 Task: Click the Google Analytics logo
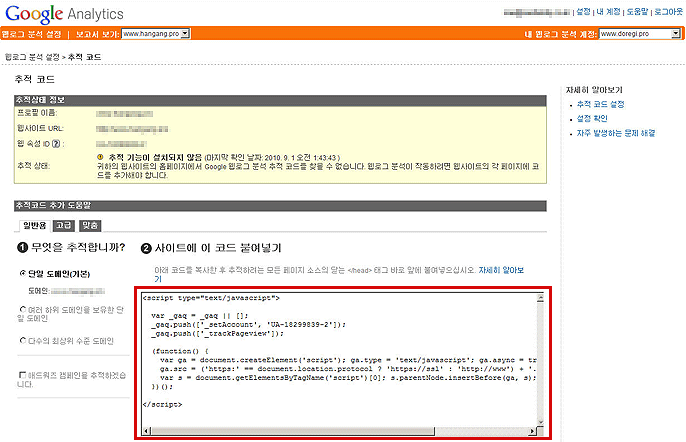pos(64,14)
